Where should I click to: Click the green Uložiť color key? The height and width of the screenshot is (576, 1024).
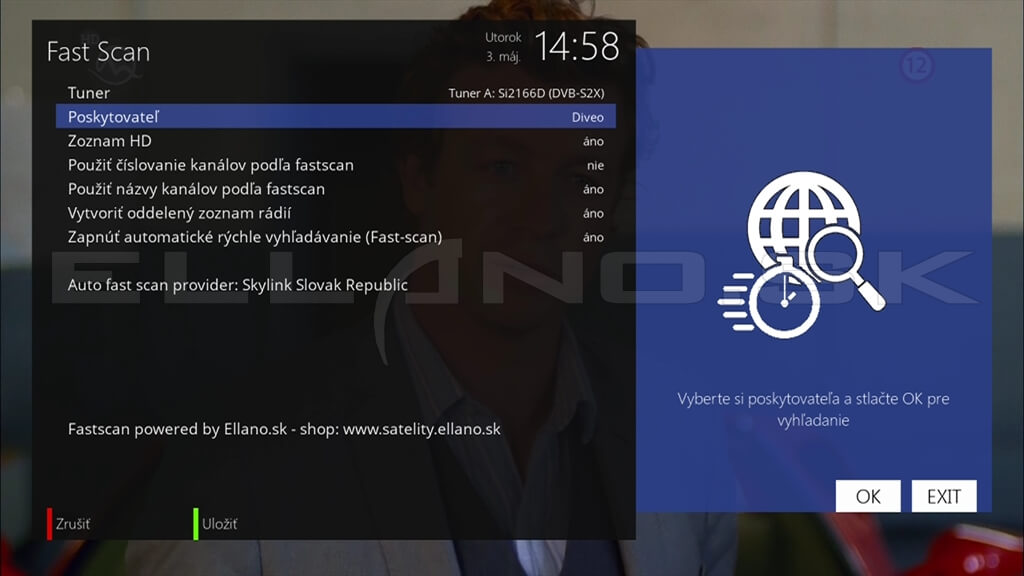click(x=196, y=524)
